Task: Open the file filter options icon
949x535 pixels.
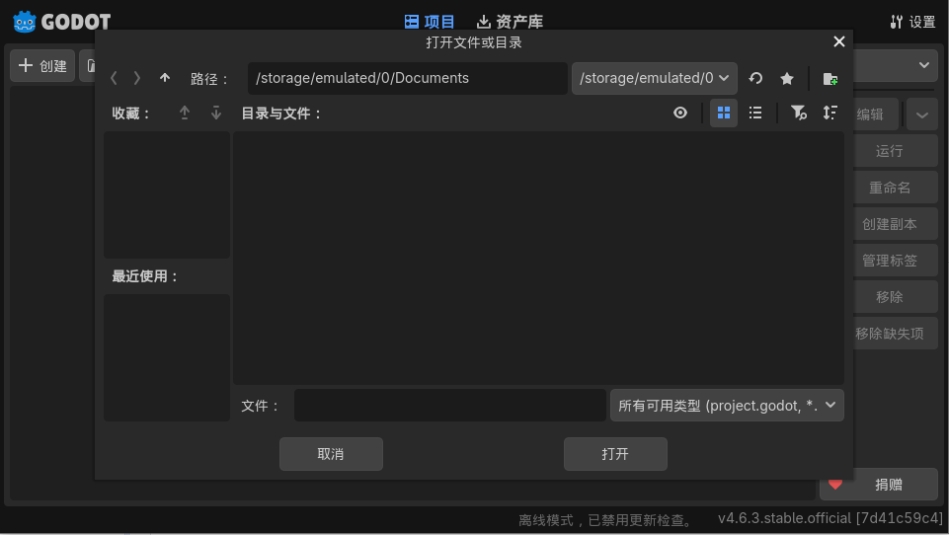Action: click(x=799, y=113)
